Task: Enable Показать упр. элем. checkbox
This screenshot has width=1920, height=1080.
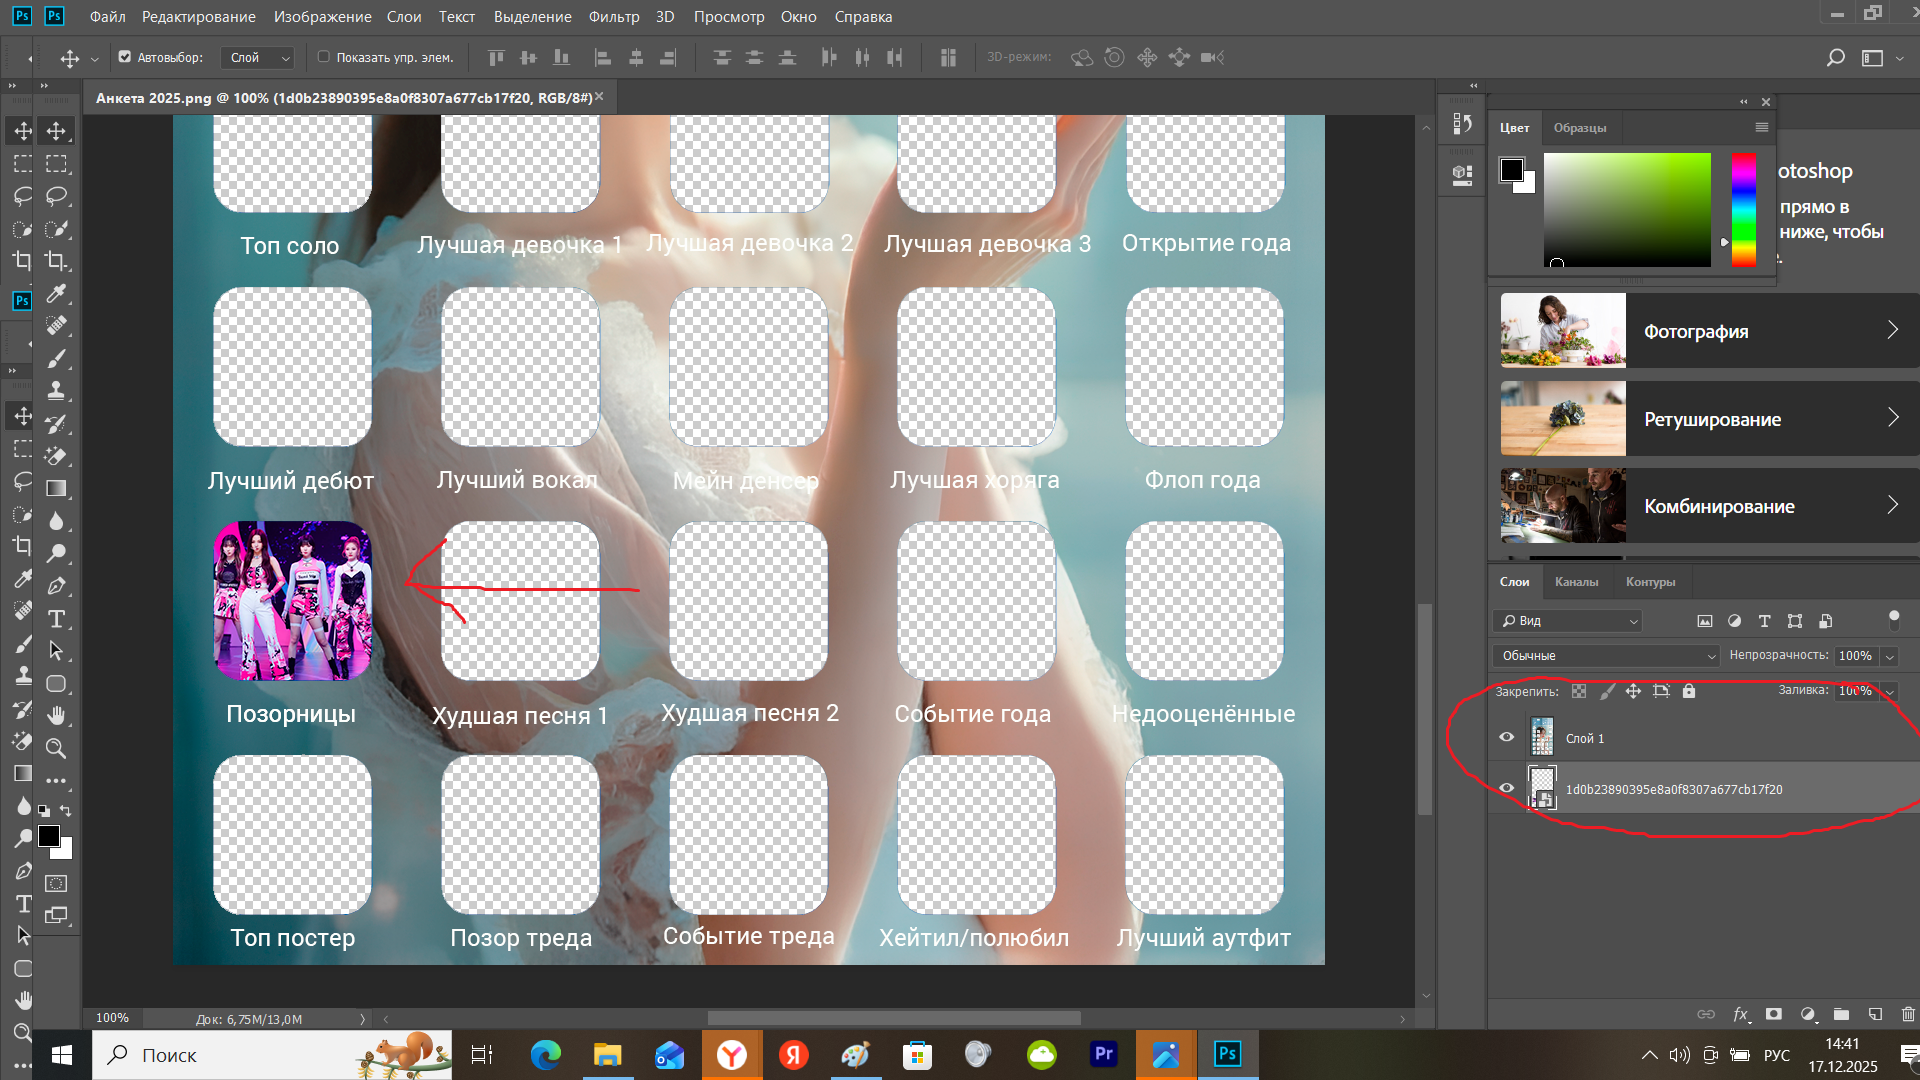Action: 323,57
